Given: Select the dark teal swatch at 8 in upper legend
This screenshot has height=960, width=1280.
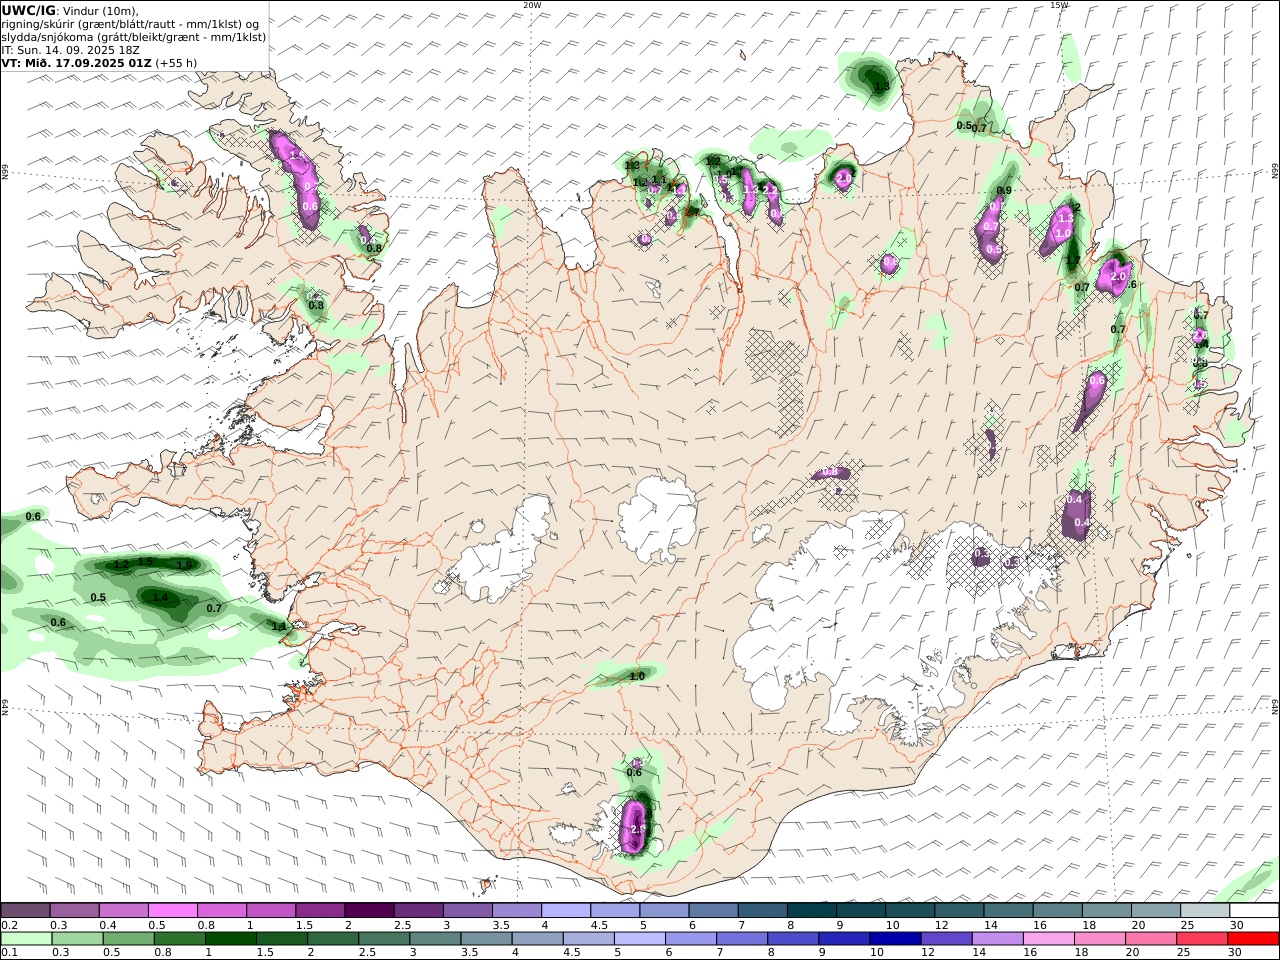Looking at the screenshot, I should [811, 911].
